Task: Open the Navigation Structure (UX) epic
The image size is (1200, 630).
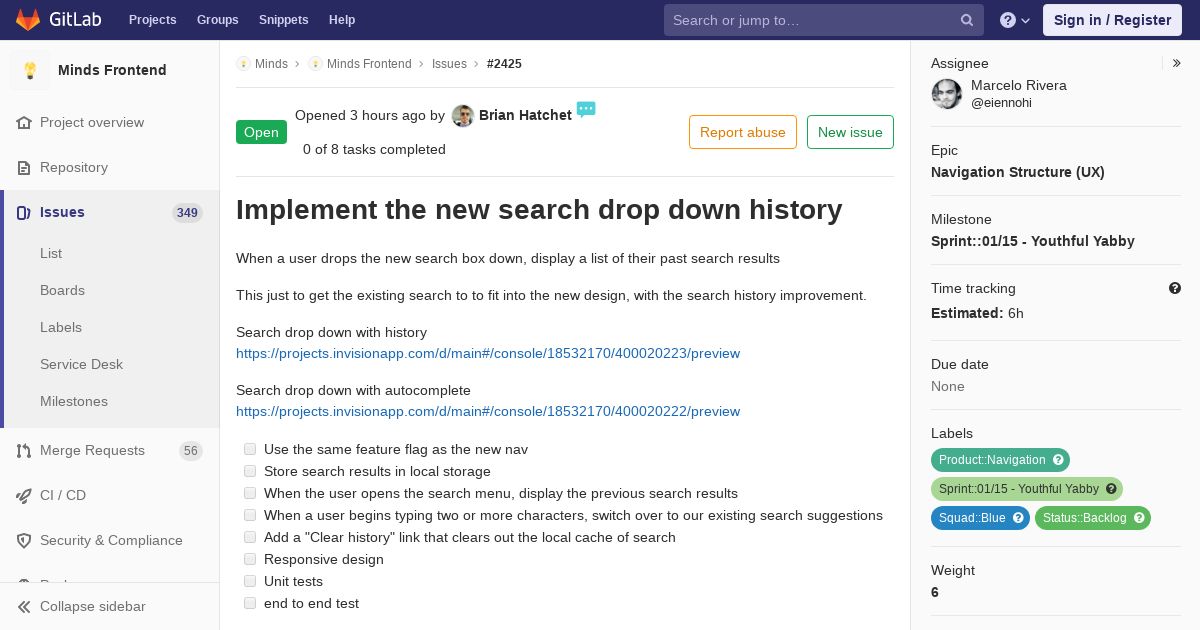Action: [x=1018, y=172]
